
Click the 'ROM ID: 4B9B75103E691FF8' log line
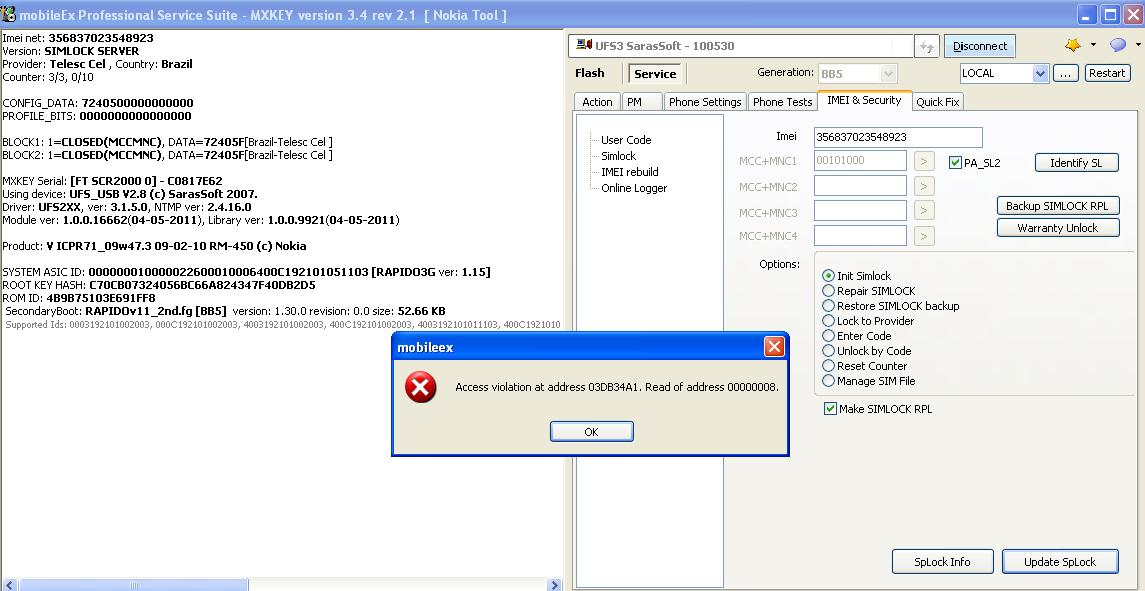pos(79,298)
